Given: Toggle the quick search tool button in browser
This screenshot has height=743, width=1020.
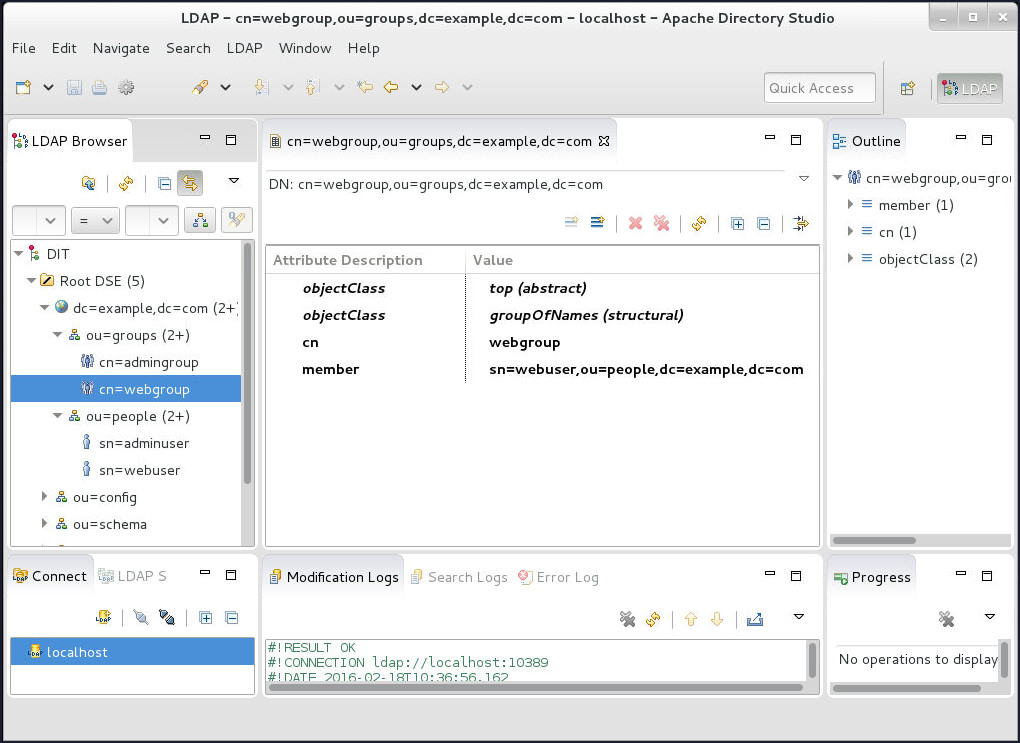Looking at the screenshot, I should [x=237, y=220].
